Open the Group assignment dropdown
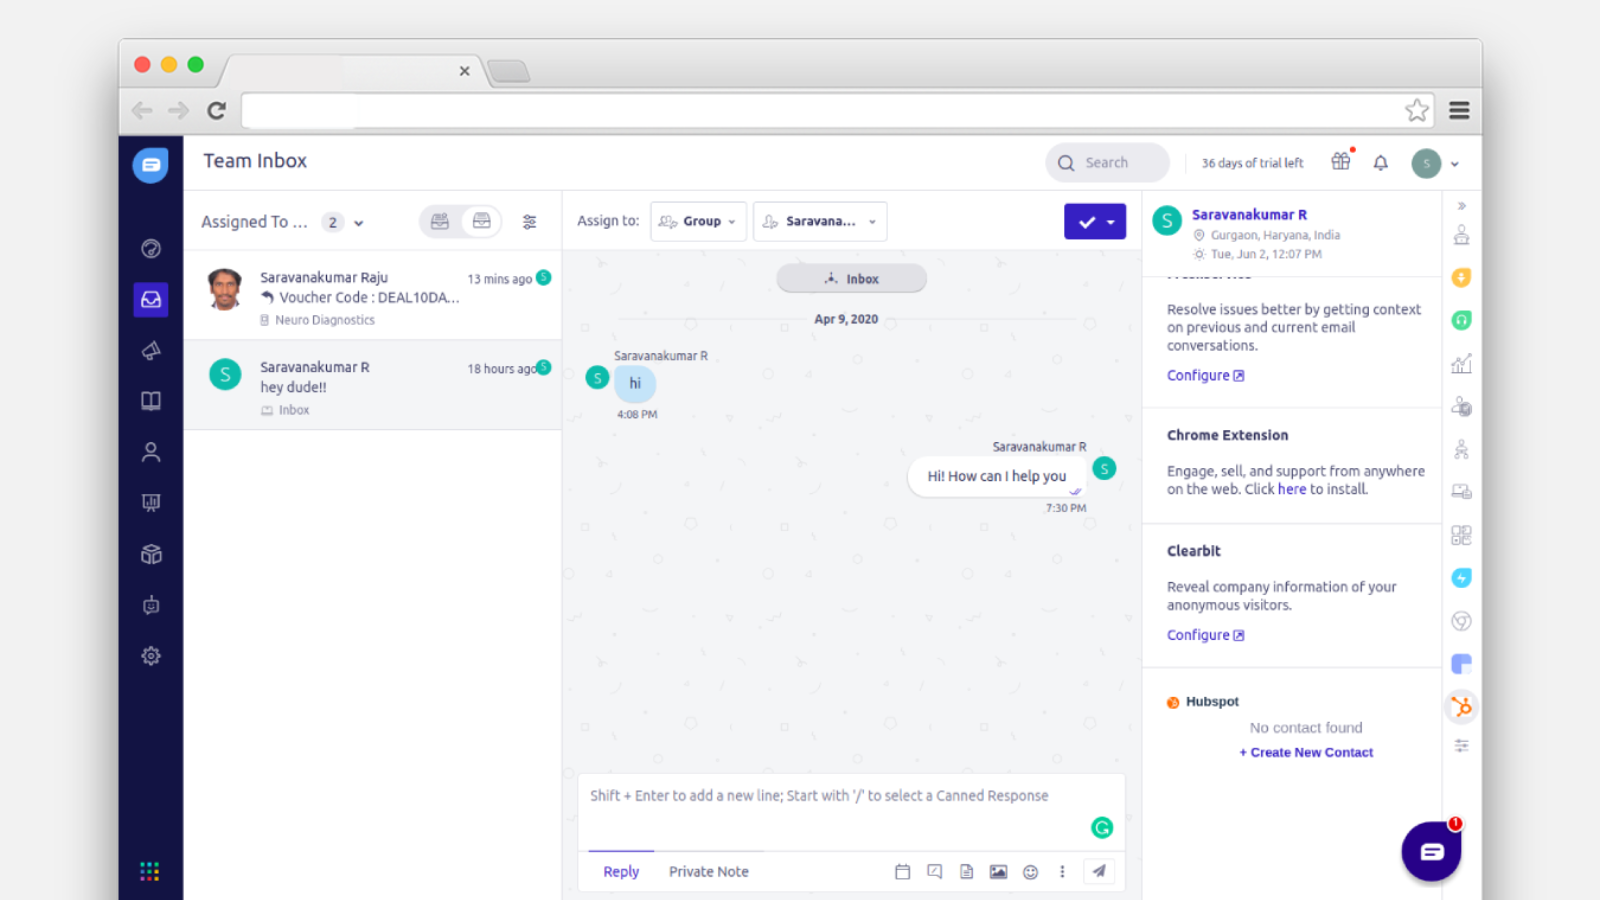The image size is (1600, 900). coord(698,221)
